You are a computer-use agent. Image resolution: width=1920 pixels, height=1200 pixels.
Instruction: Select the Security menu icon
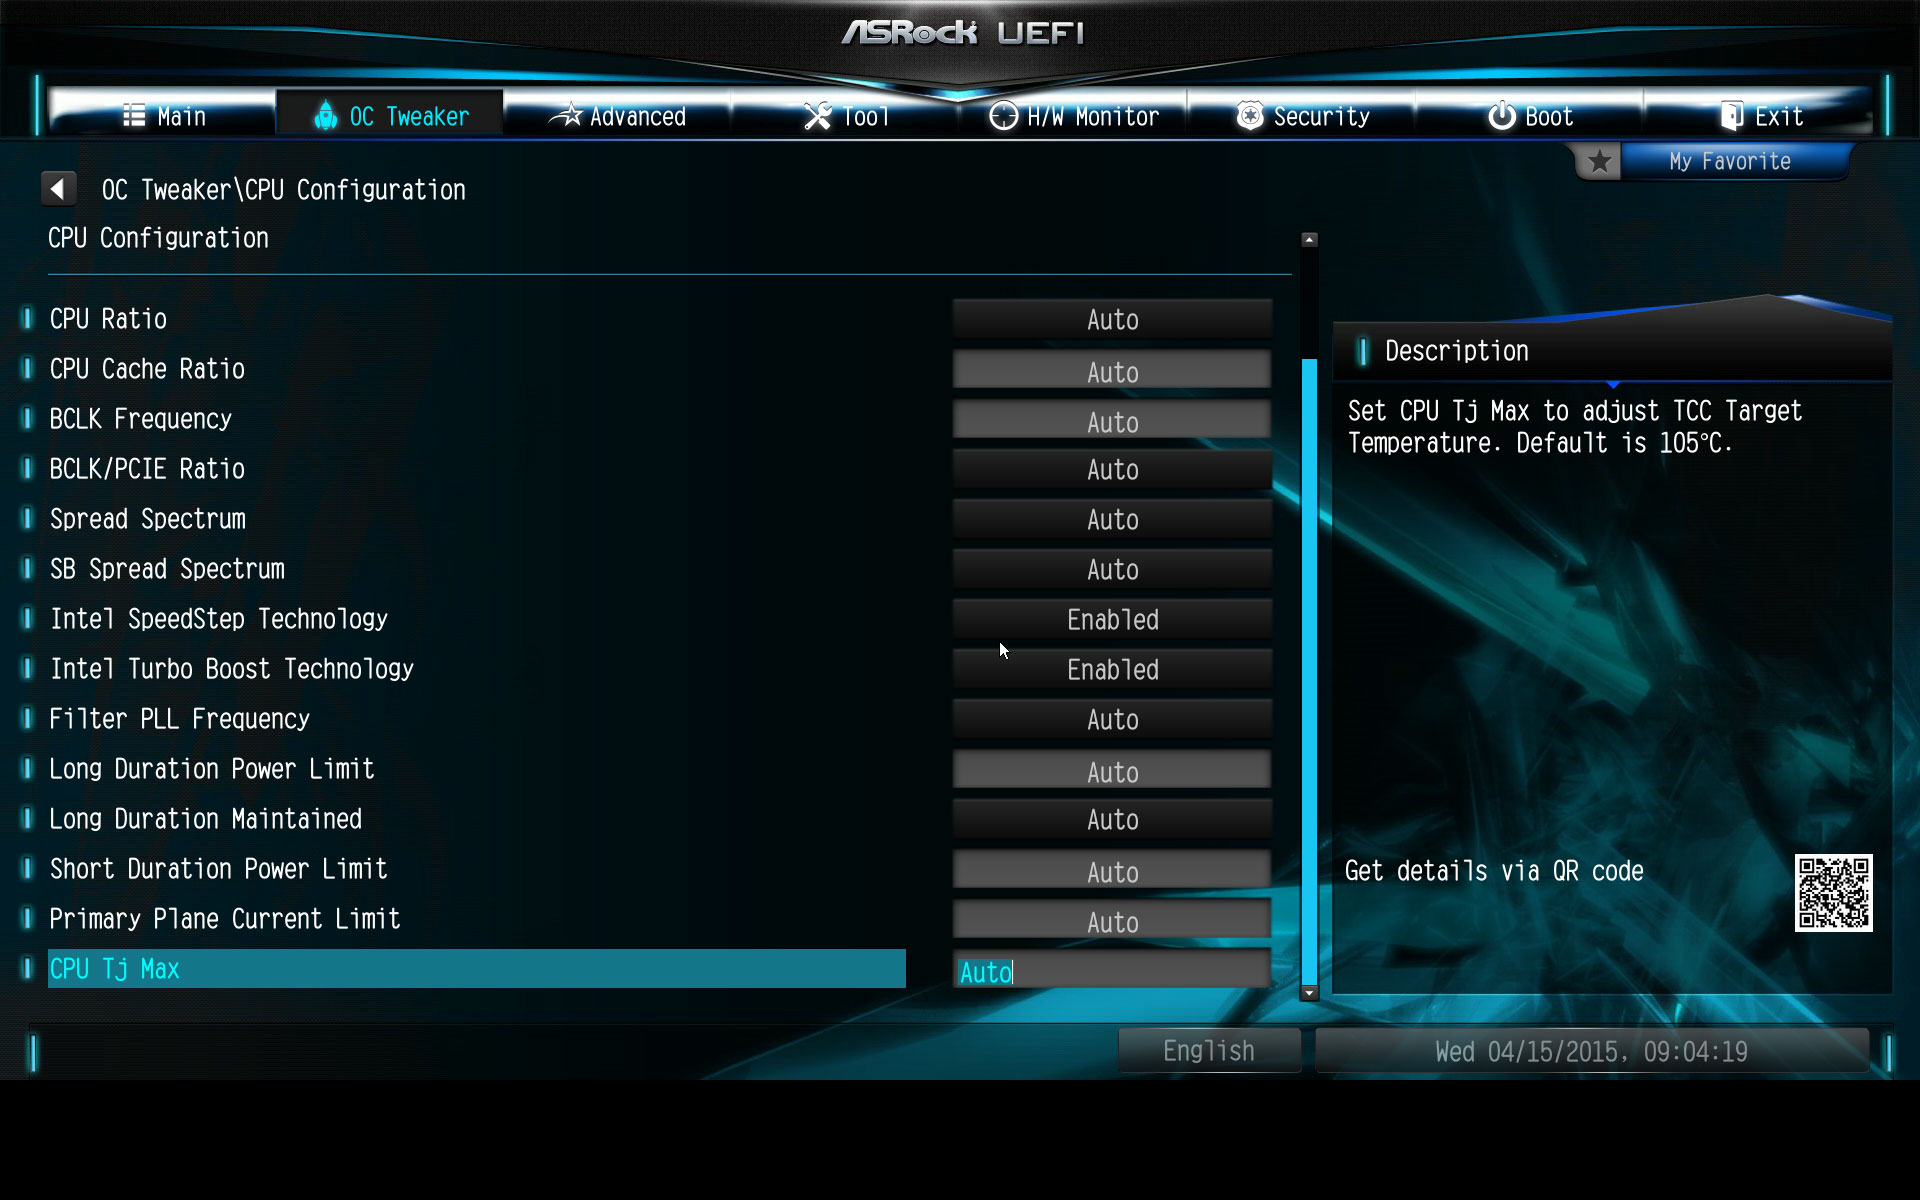[x=1244, y=115]
